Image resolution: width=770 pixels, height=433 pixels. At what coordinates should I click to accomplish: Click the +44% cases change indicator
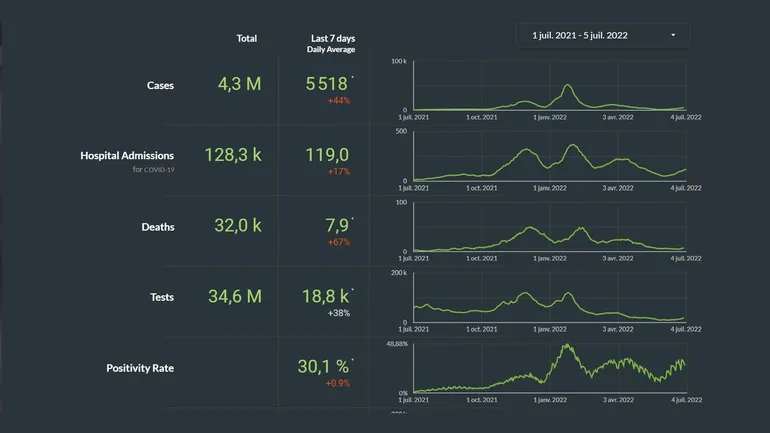tap(339, 102)
